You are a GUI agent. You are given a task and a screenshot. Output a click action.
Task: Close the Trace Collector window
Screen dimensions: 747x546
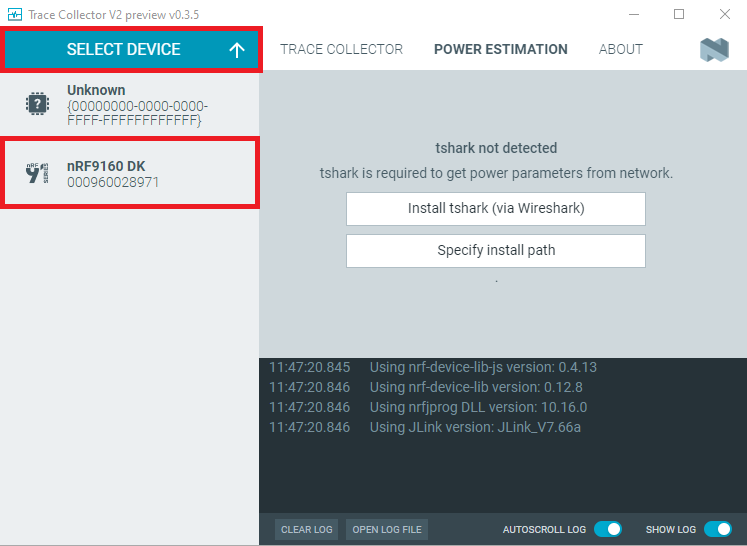pos(724,14)
